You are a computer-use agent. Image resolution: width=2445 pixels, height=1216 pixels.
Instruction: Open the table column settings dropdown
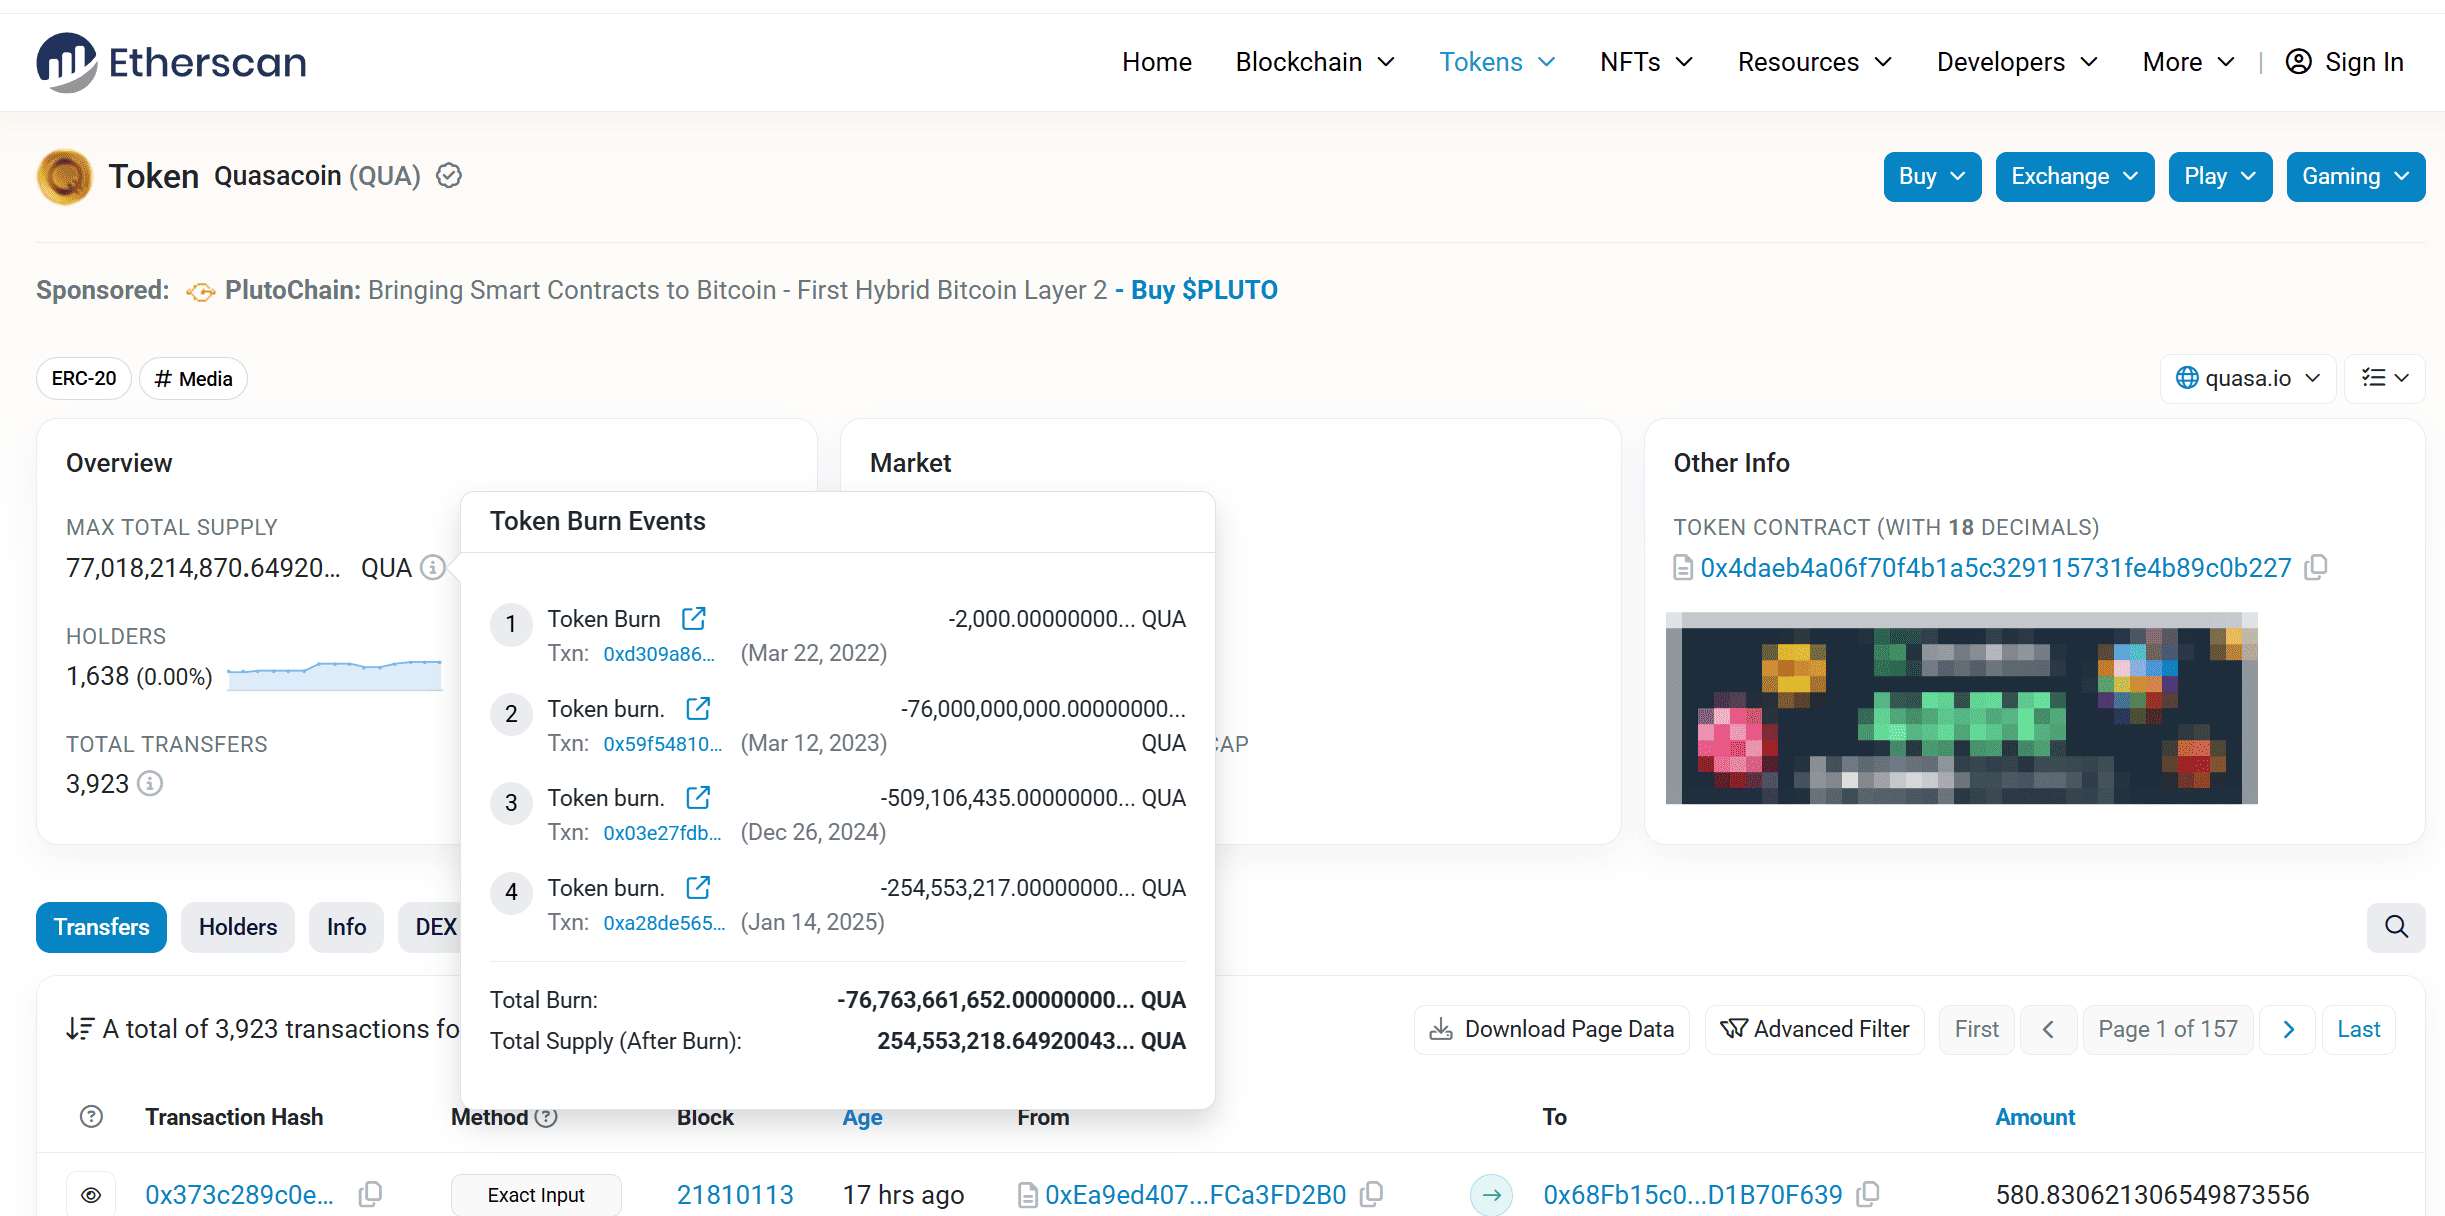click(2384, 378)
